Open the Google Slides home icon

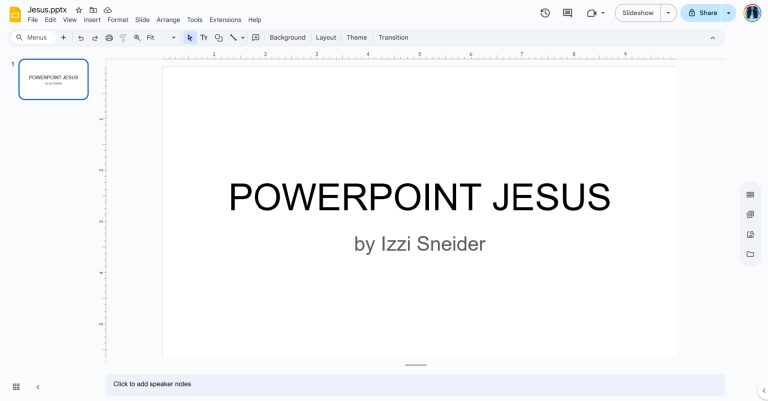[15, 14]
